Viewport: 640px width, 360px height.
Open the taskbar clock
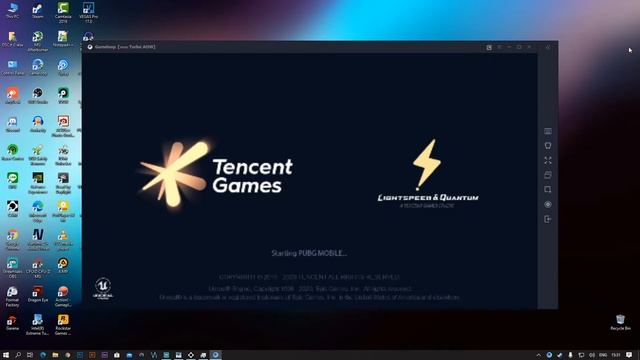tap(616, 355)
